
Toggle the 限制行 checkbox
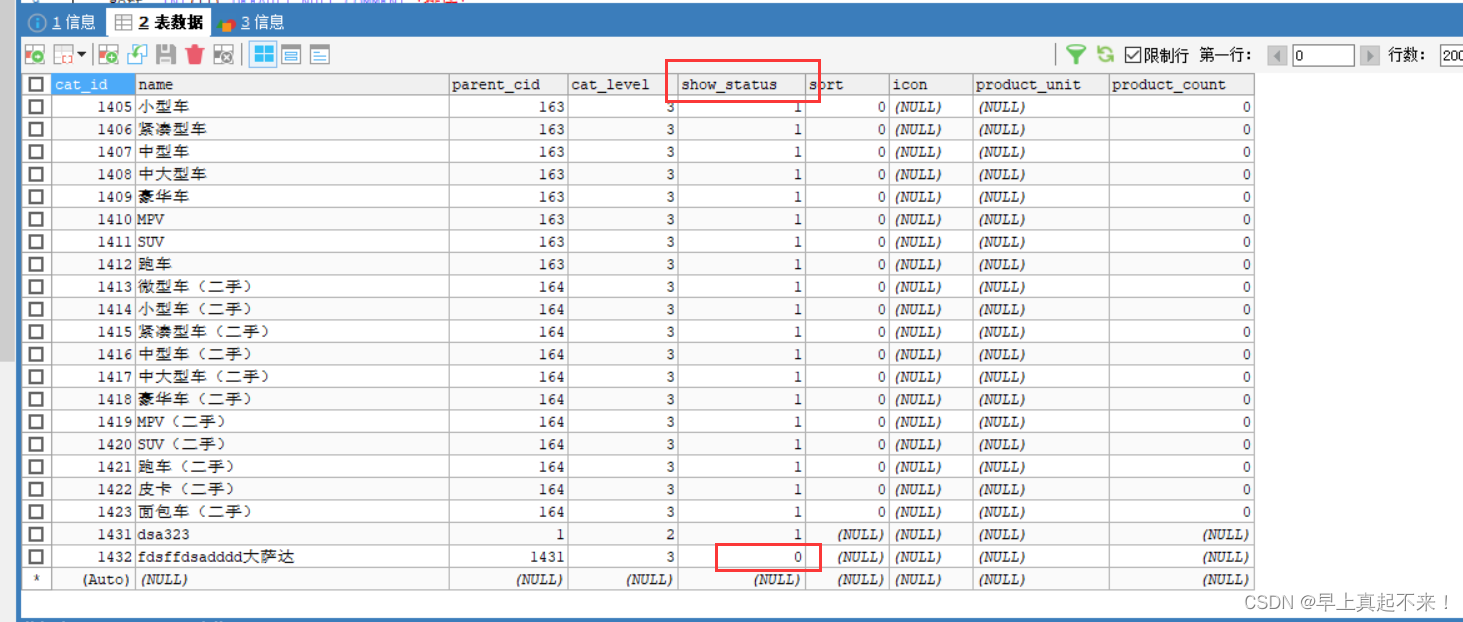pos(1133,55)
